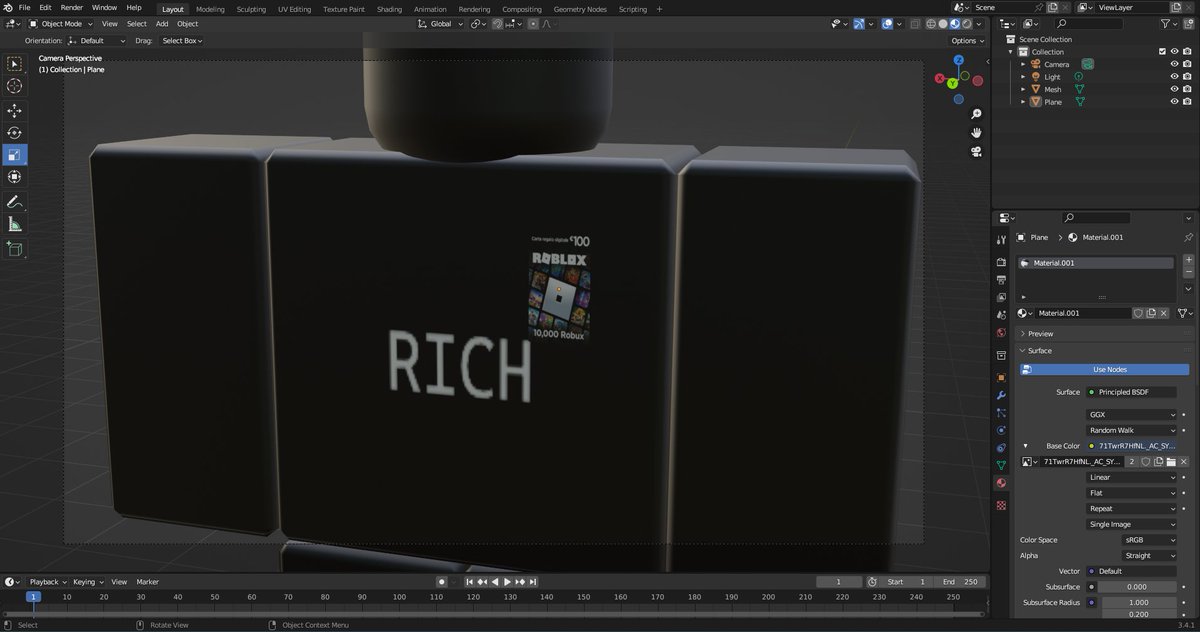Image resolution: width=1200 pixels, height=632 pixels.
Task: Hide the Plane object with eye icon
Action: pos(1174,102)
